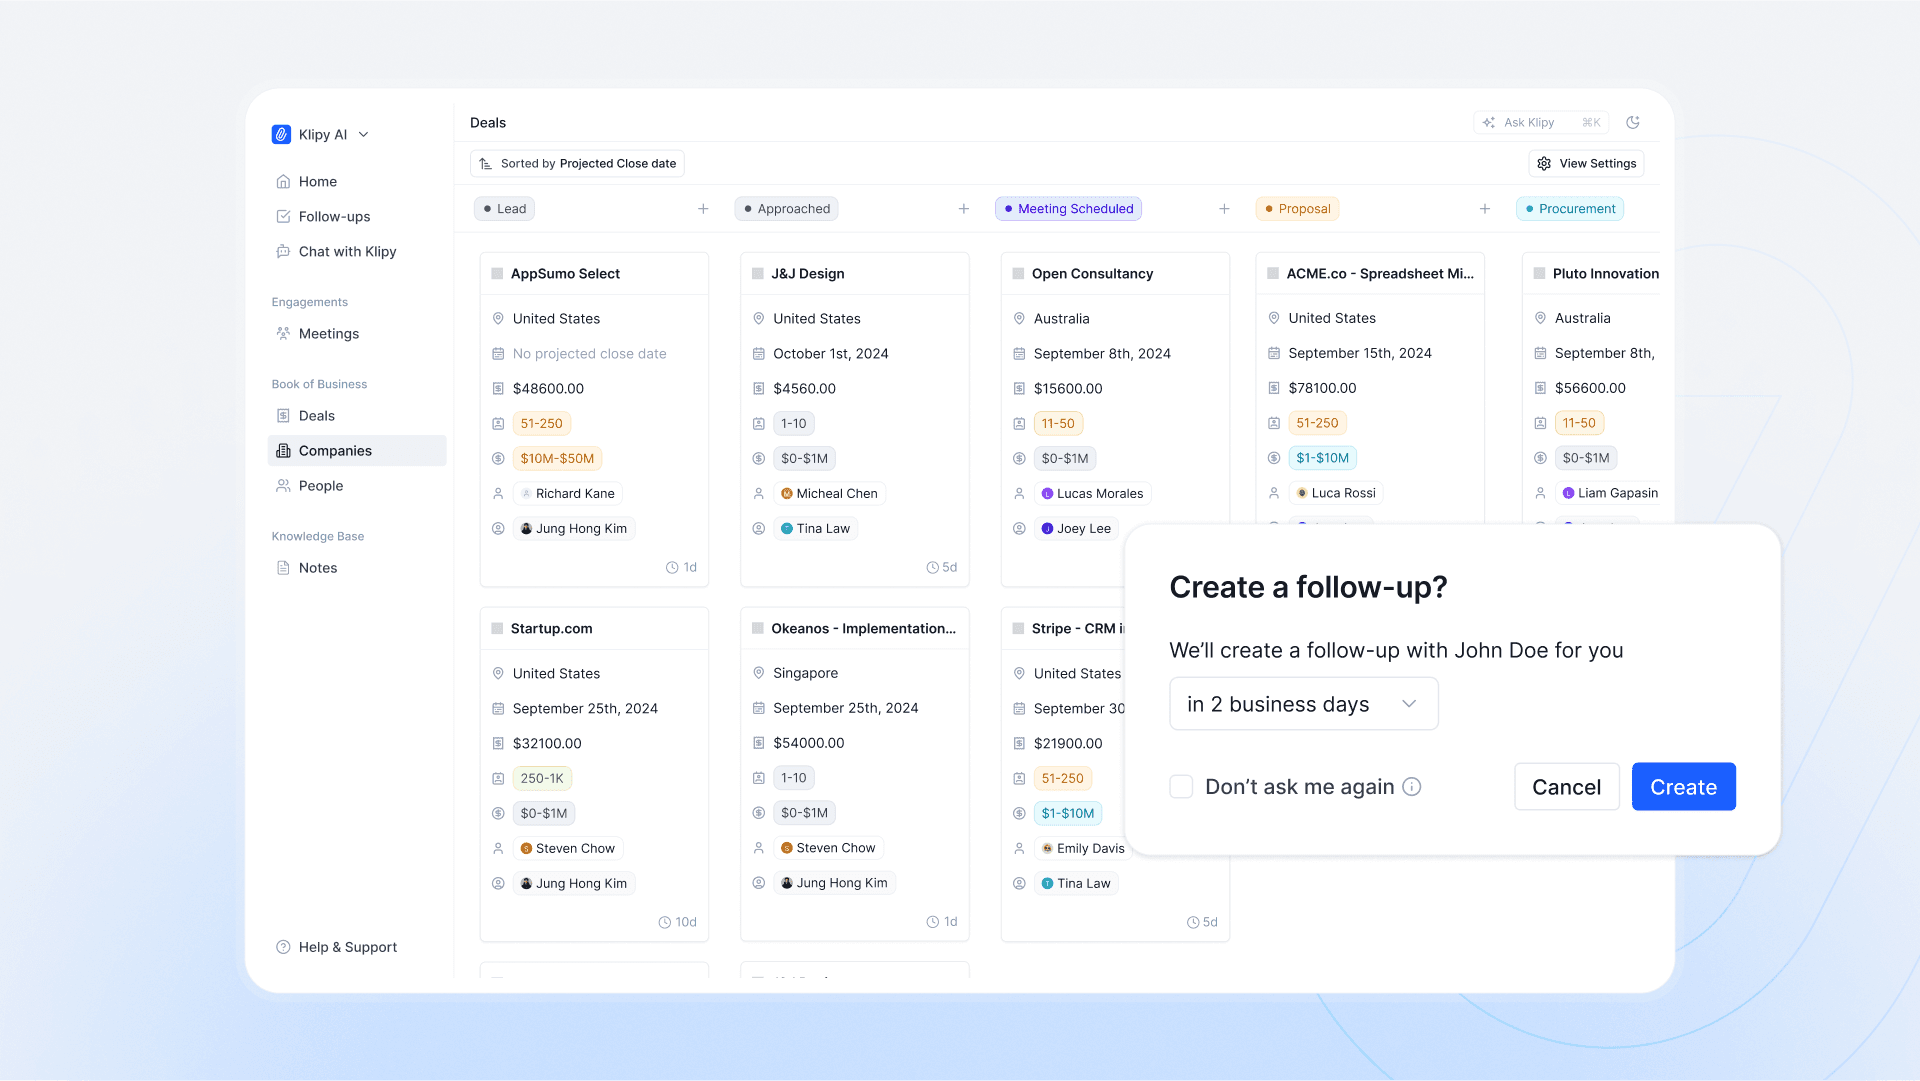Click the Cancel button
The width and height of the screenshot is (1920, 1081).
click(1566, 787)
